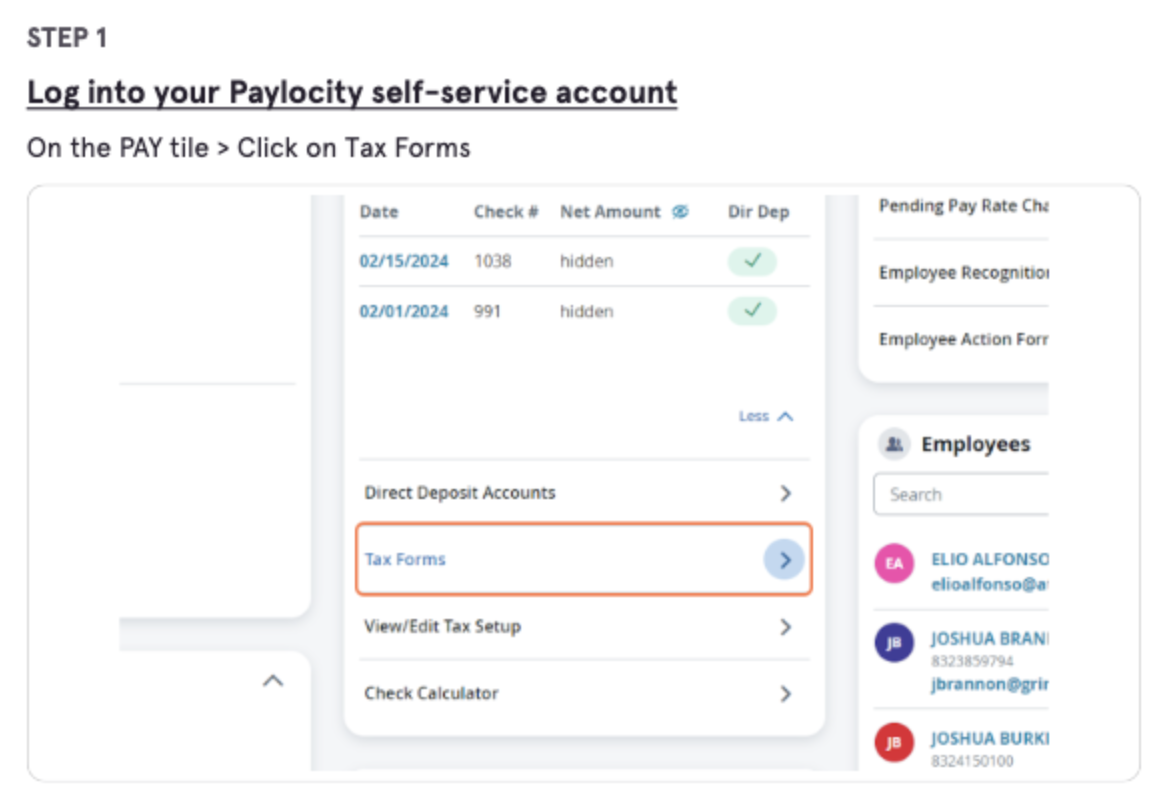Click Joshua Brannon purple JB avatar

(894, 643)
